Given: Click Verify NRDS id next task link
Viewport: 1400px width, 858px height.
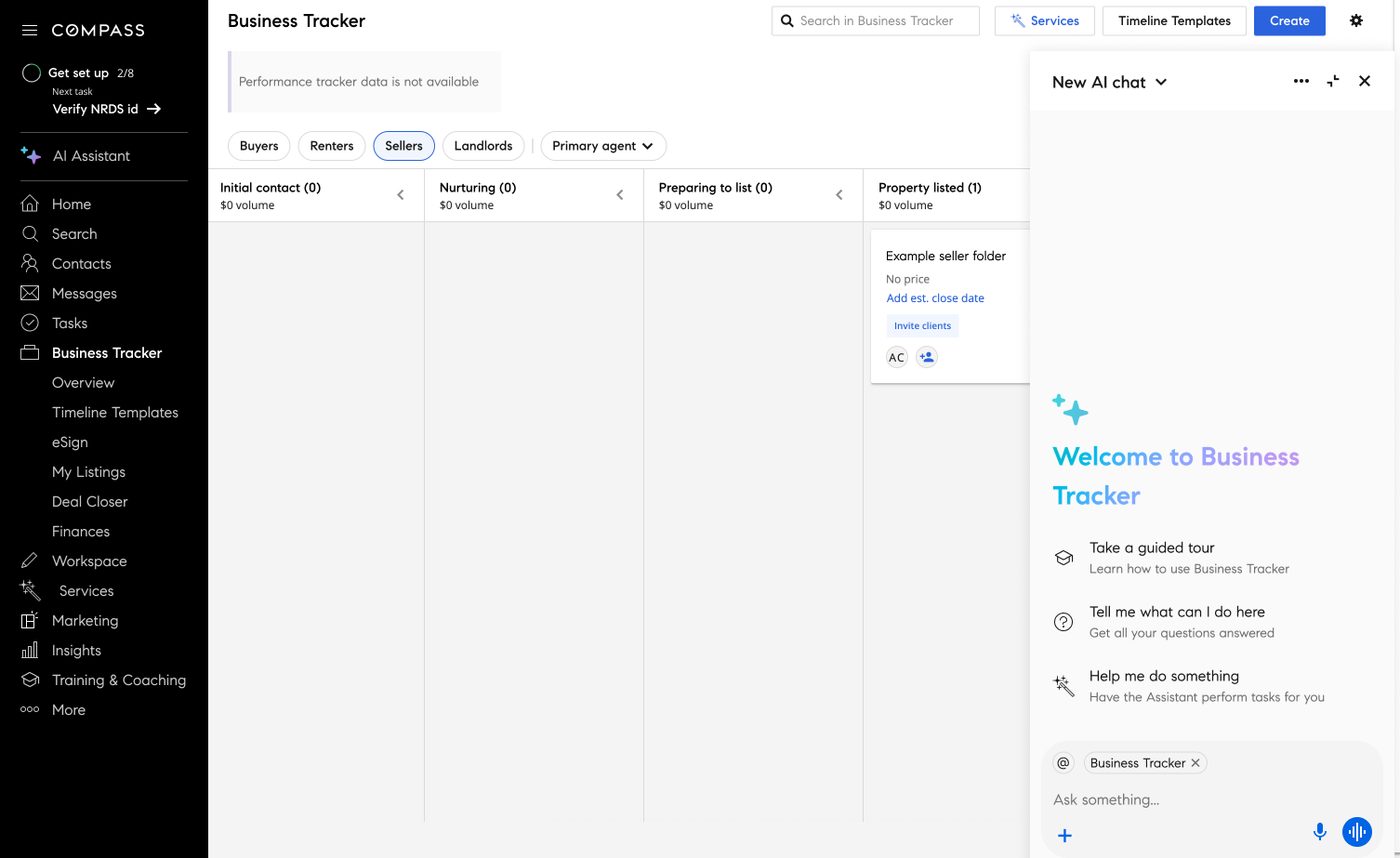Looking at the screenshot, I should 106,109.
